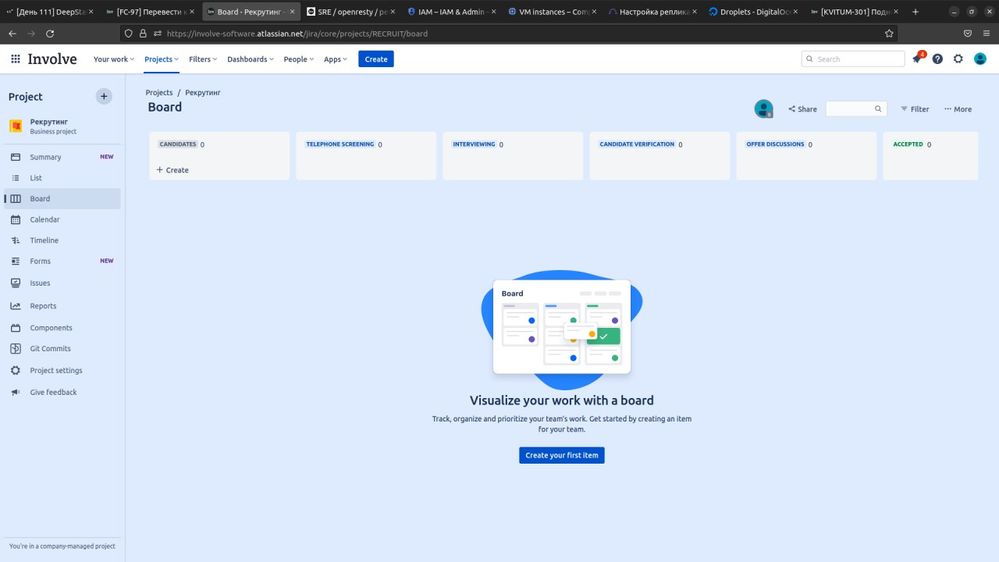The image size is (999, 562).
Task: Click the Calendar sidebar icon
Action: (x=16, y=219)
